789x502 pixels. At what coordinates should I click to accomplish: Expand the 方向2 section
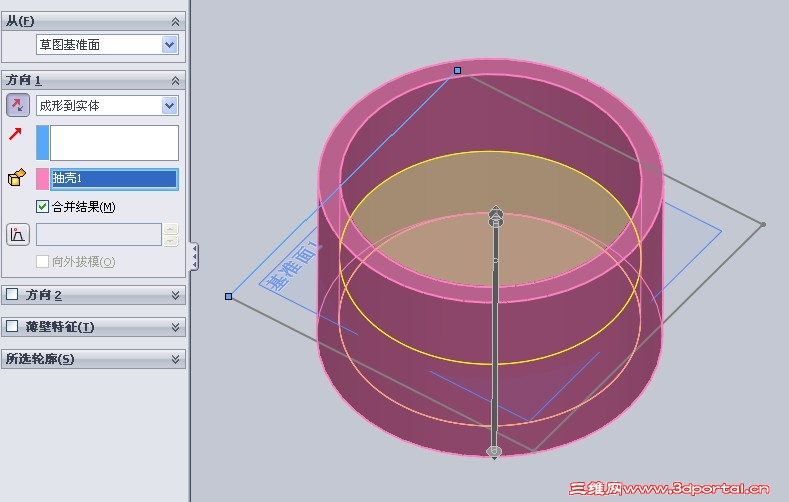pos(175,295)
